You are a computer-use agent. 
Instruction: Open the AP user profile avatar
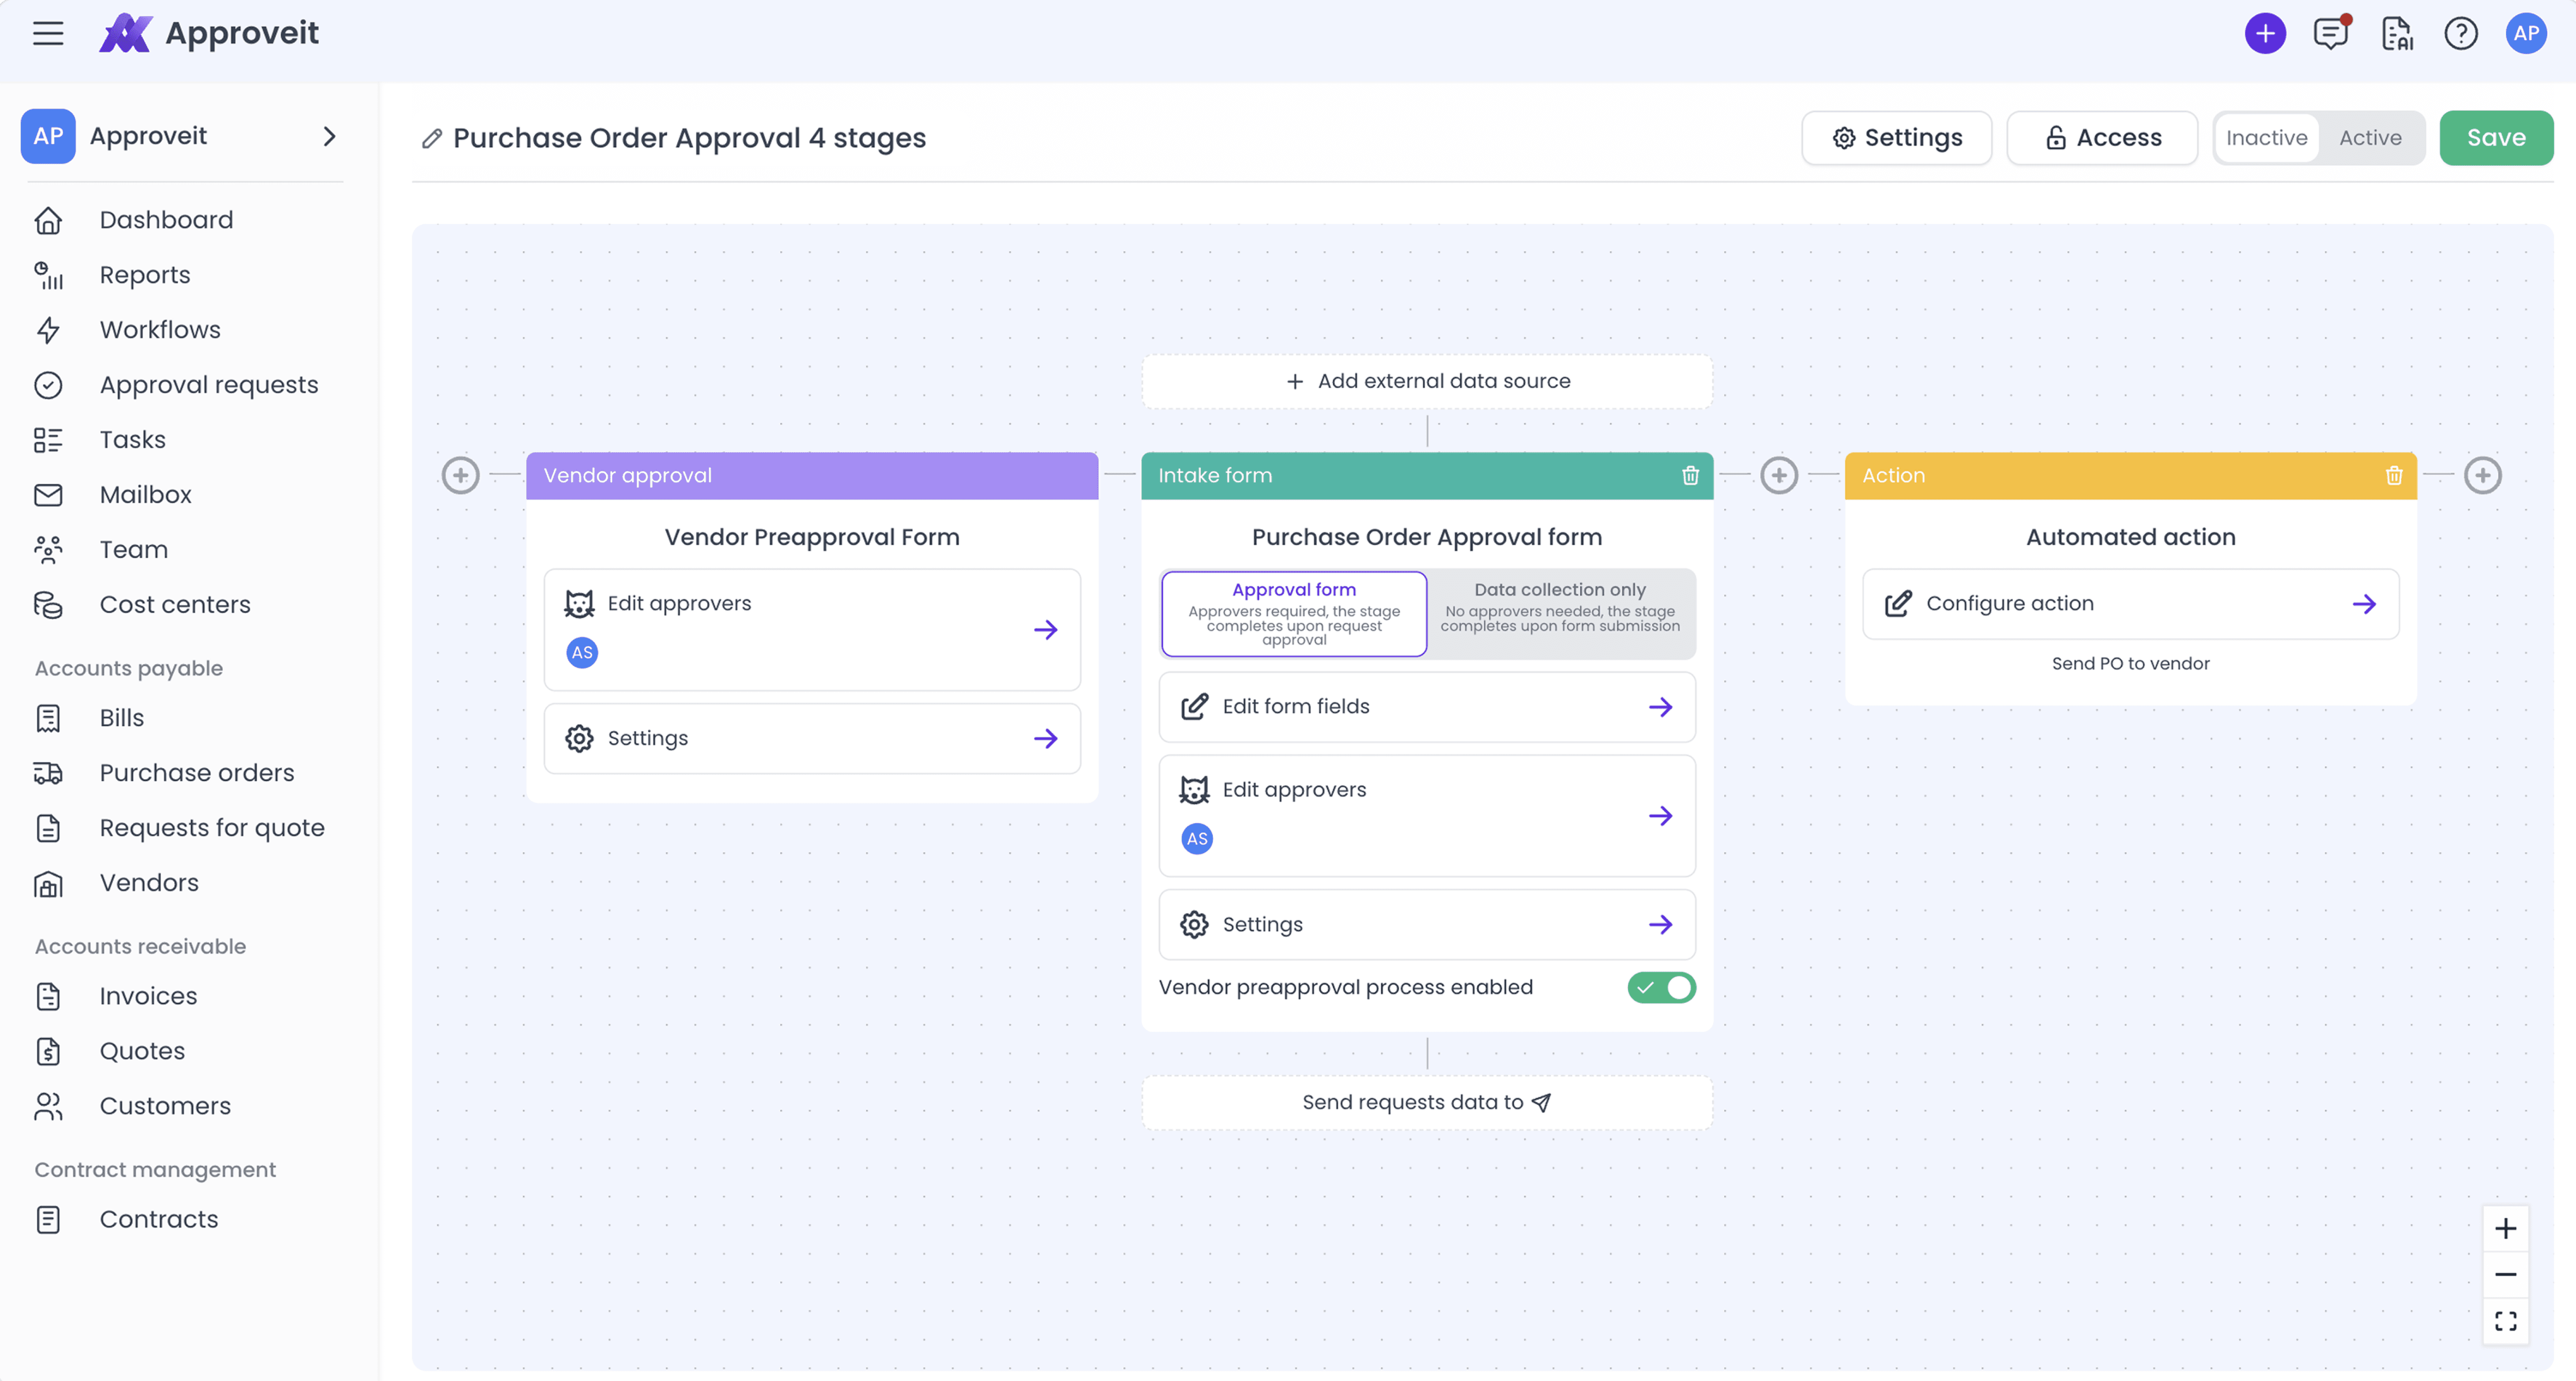[x=2526, y=33]
